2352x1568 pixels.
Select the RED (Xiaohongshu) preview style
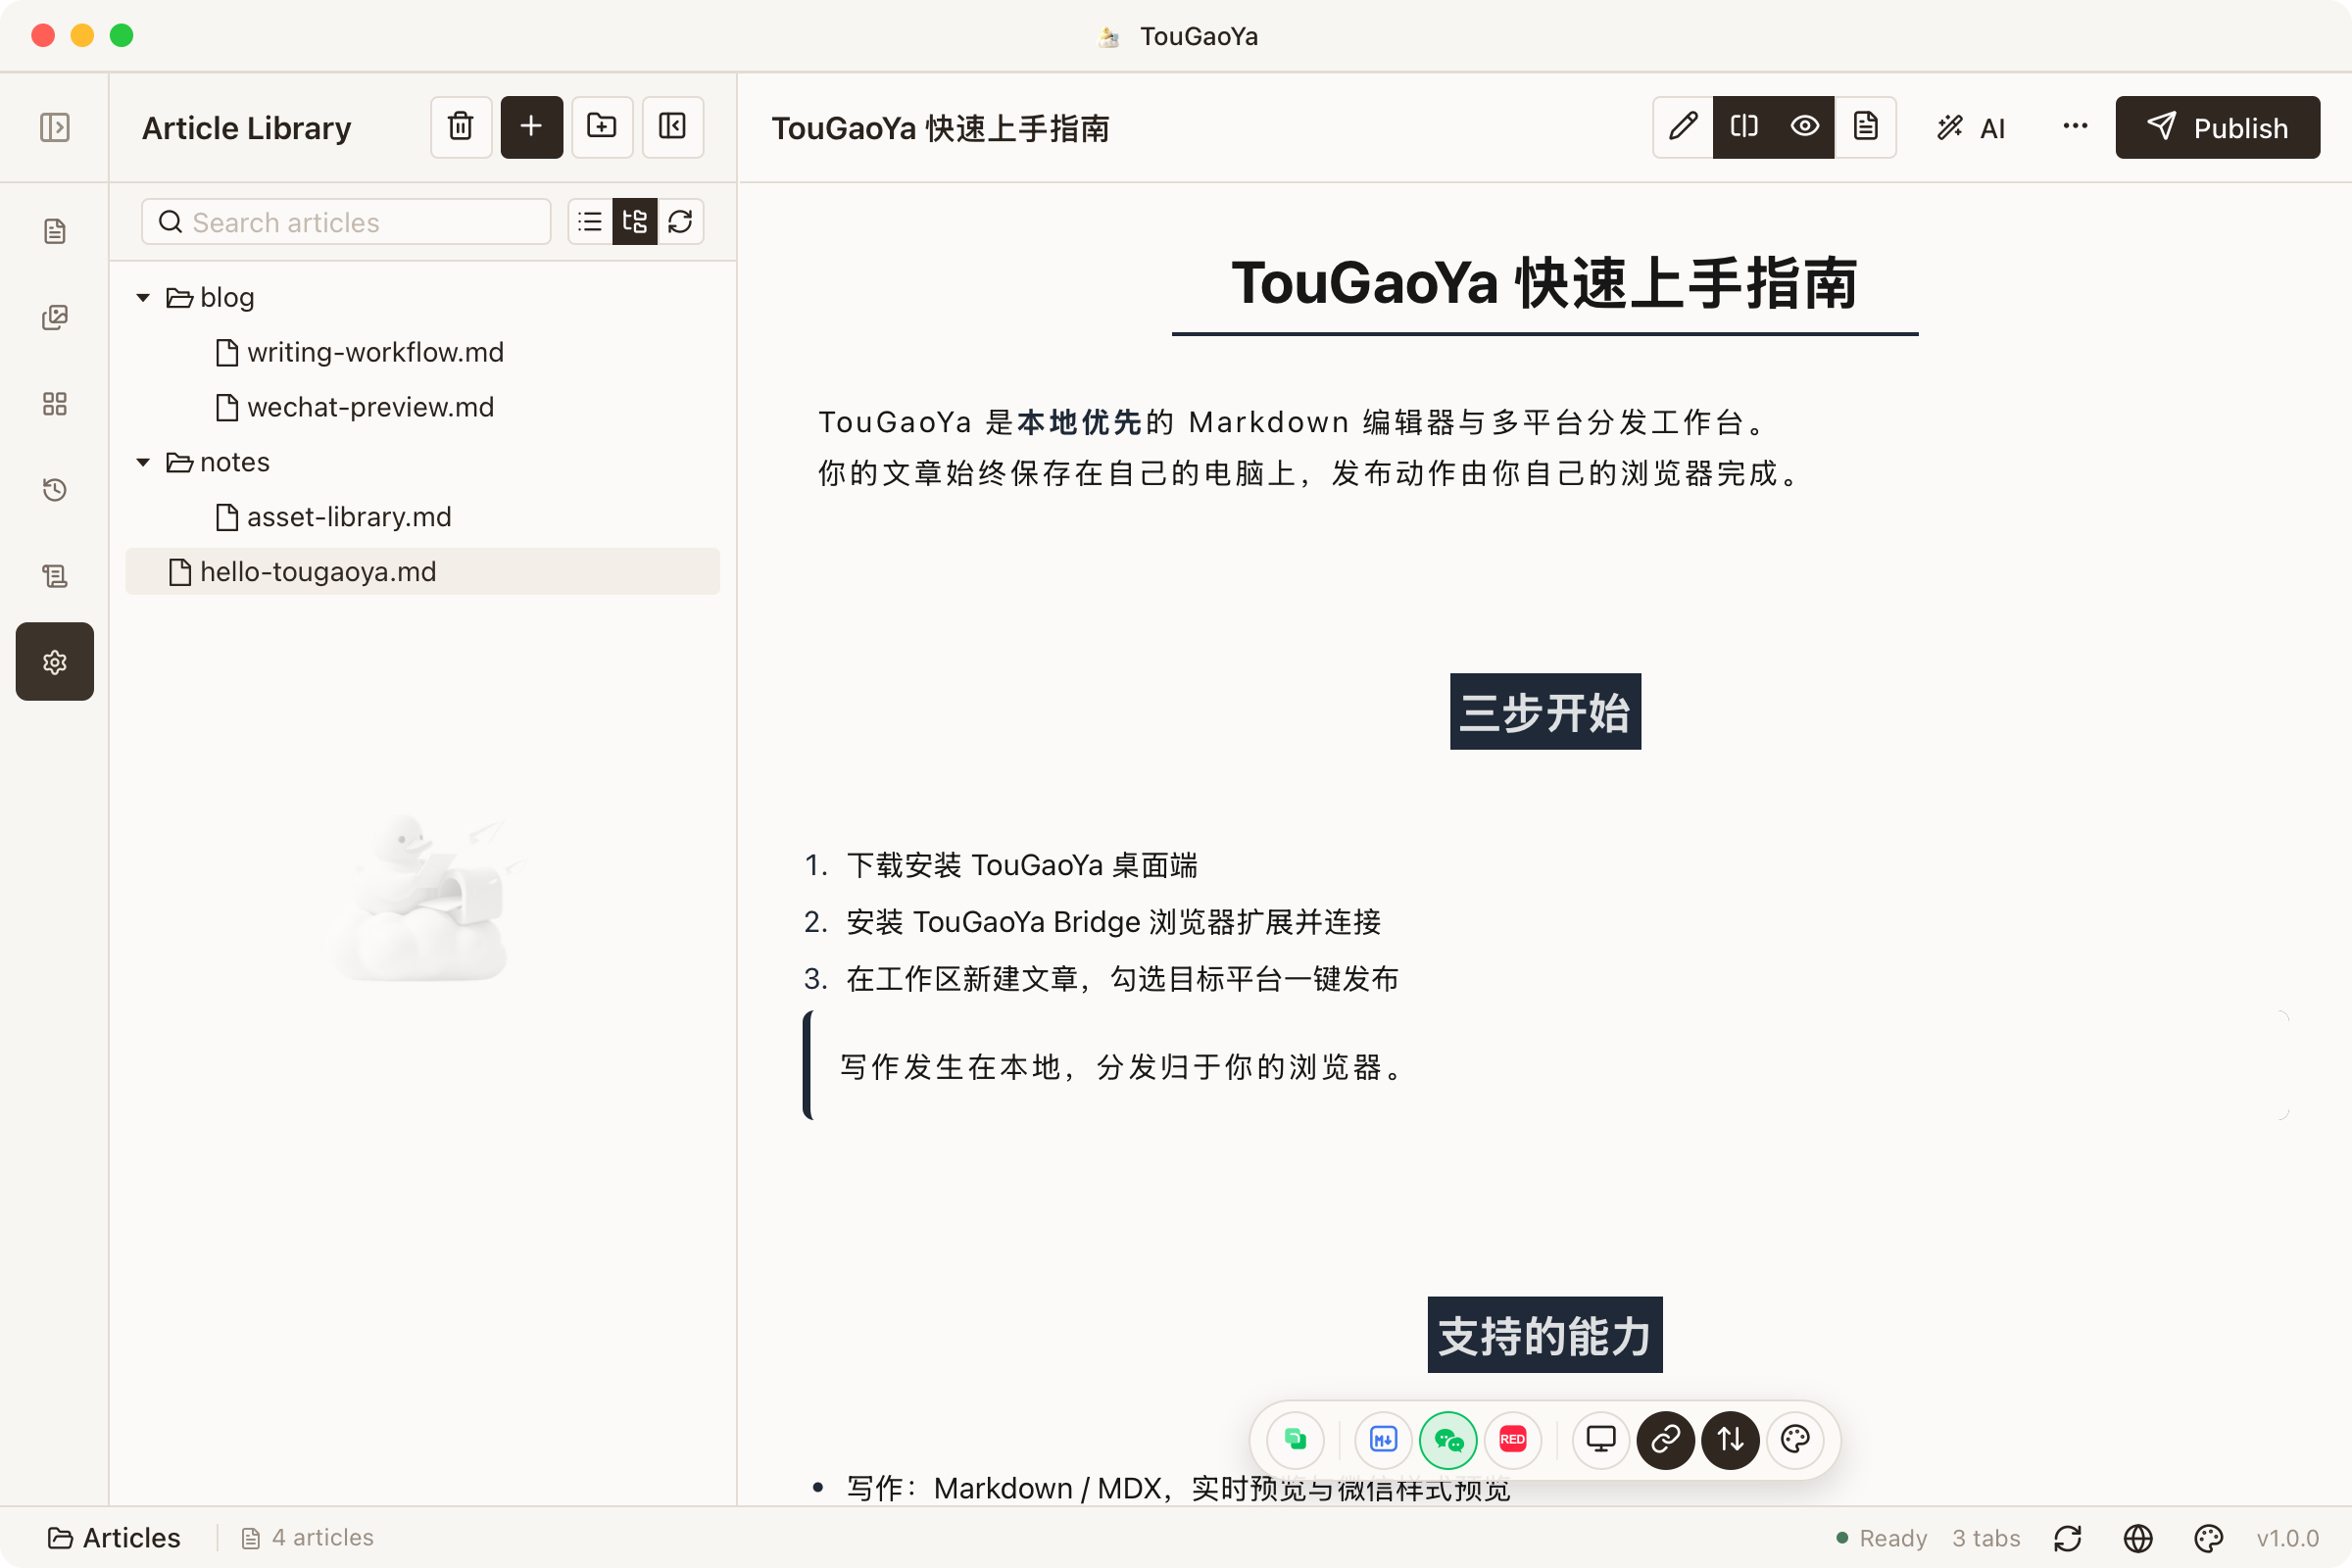[x=1513, y=1440]
